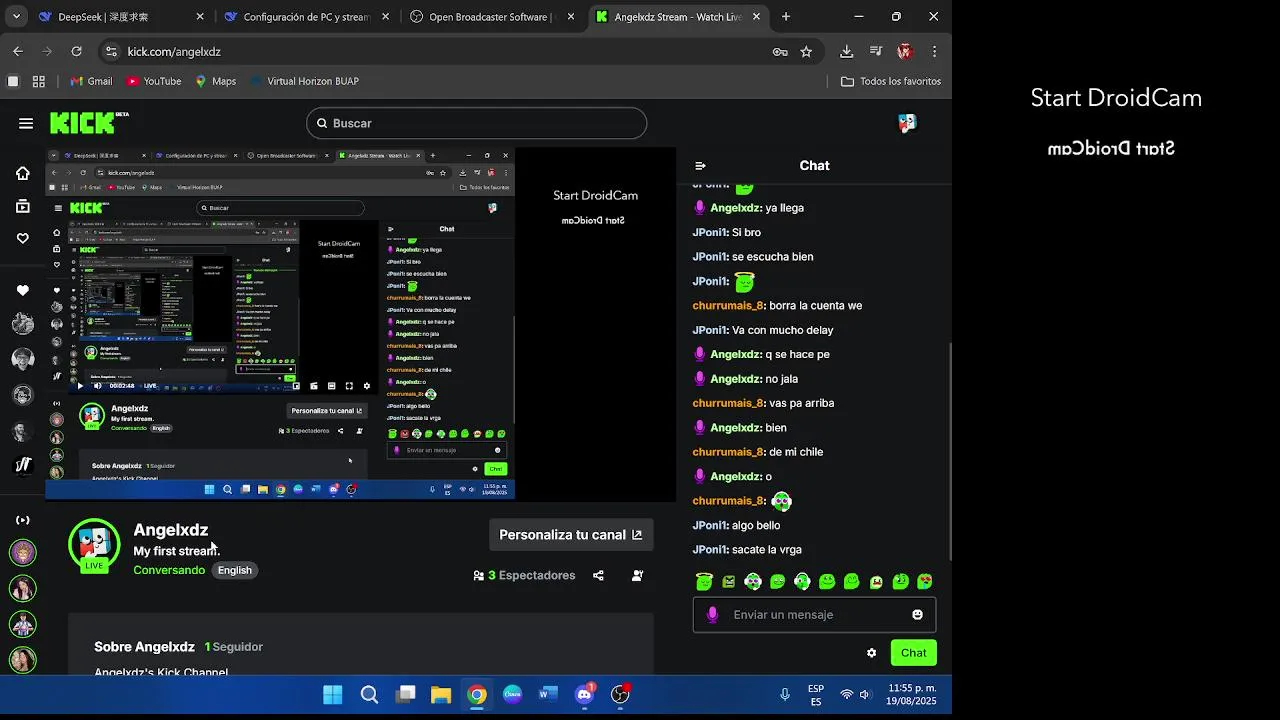
Task: Click the share icon next to Espectadores
Action: pyautogui.click(x=598, y=576)
